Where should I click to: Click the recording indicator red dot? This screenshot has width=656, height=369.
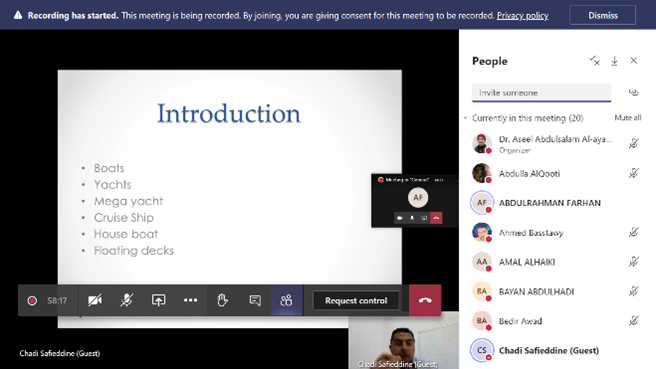32,301
